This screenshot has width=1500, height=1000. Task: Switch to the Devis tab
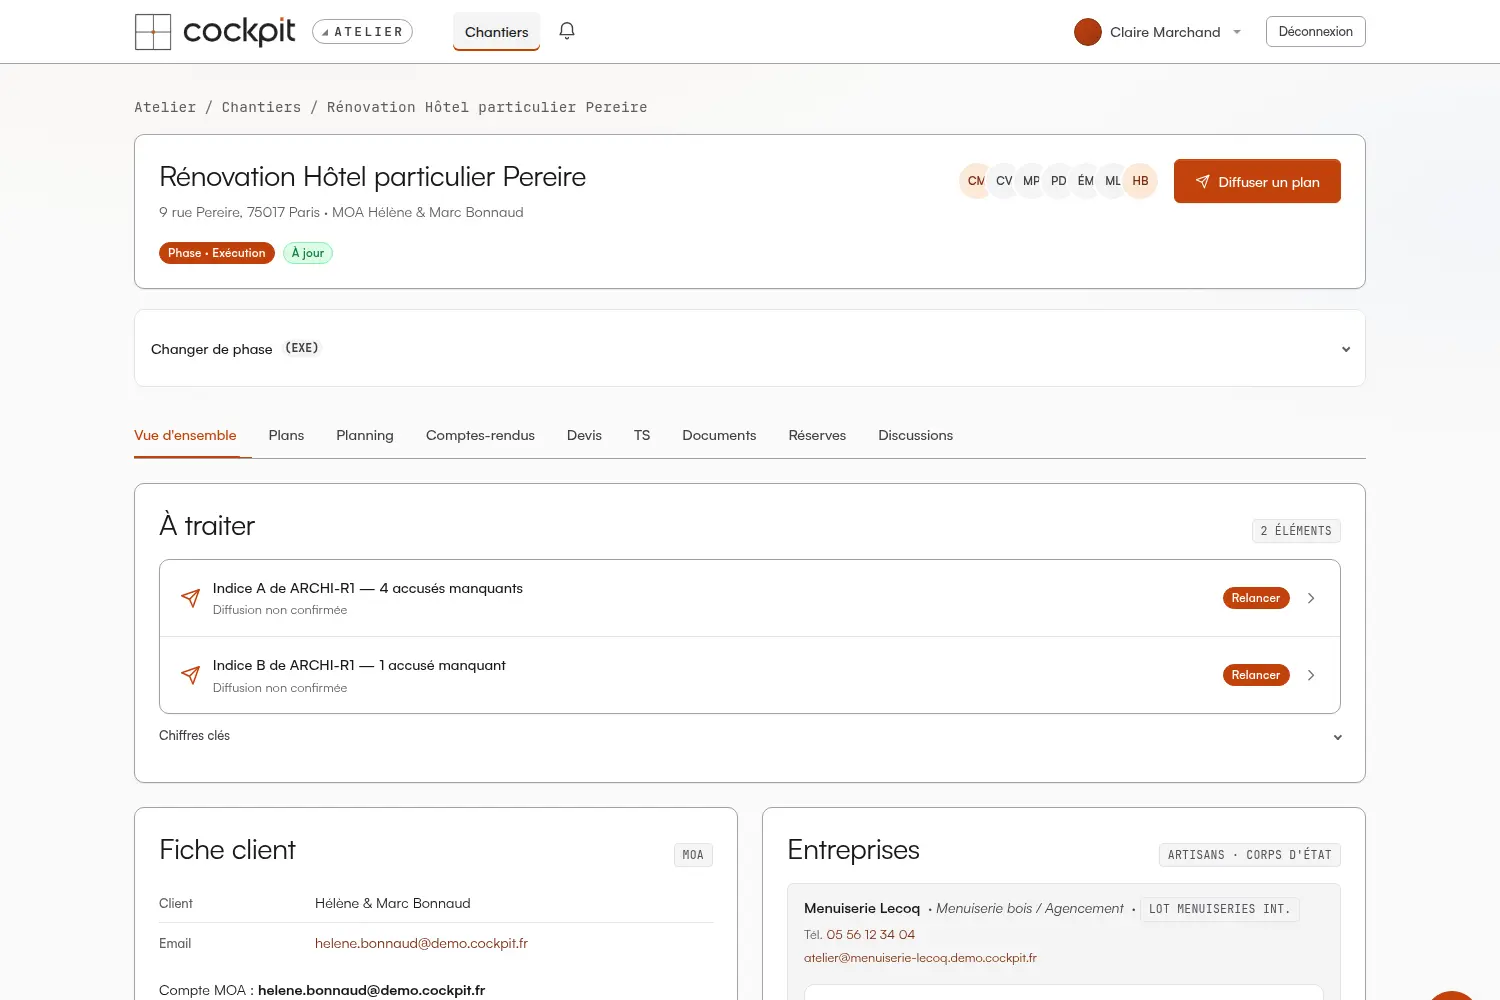(x=584, y=435)
